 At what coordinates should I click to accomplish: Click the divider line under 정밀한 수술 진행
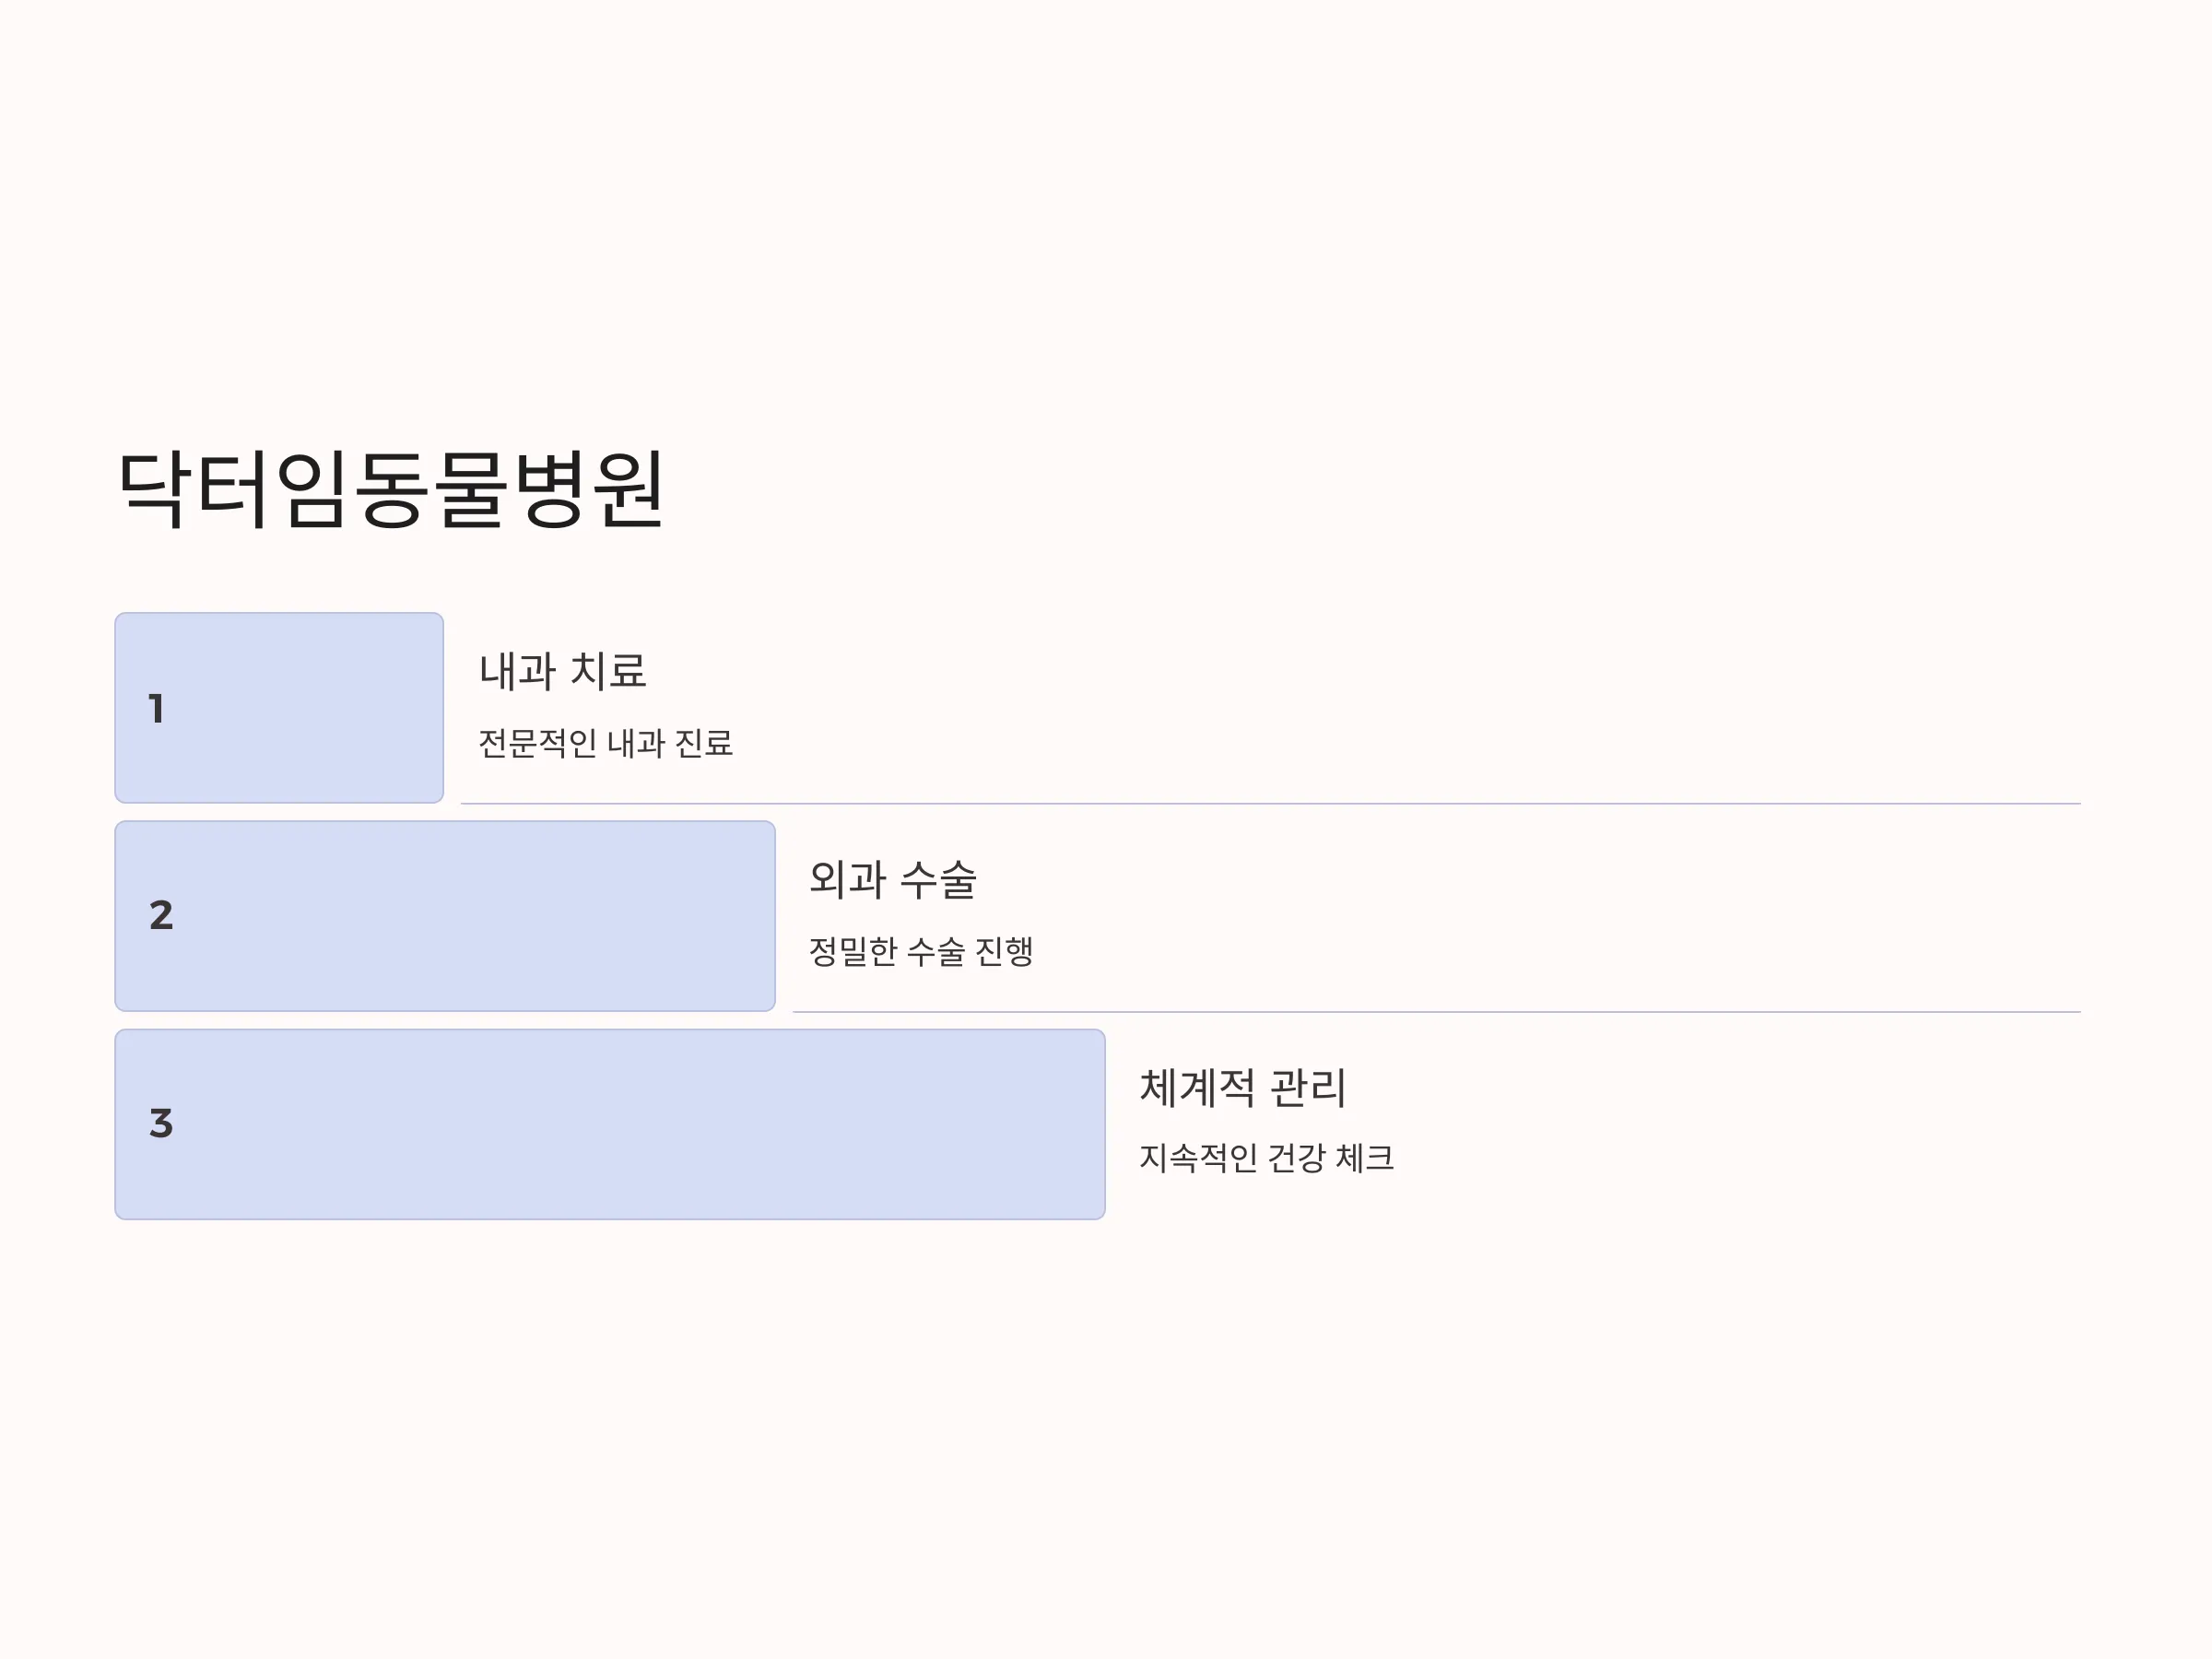pyautogui.click(x=1437, y=1011)
